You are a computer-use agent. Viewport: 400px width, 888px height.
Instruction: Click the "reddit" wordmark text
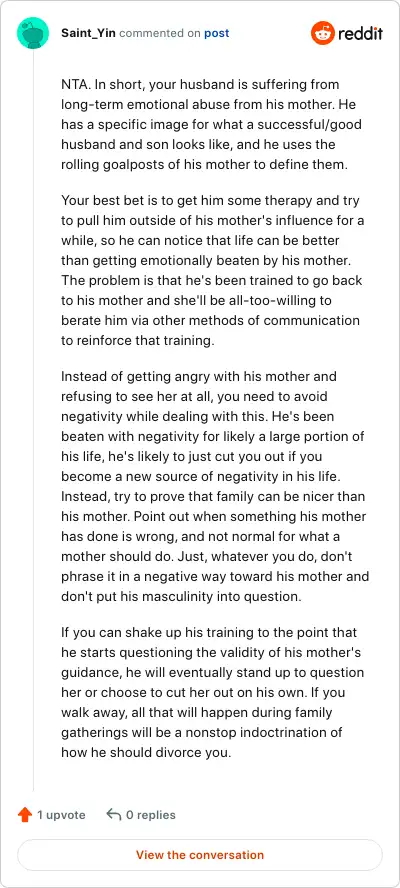(360, 33)
